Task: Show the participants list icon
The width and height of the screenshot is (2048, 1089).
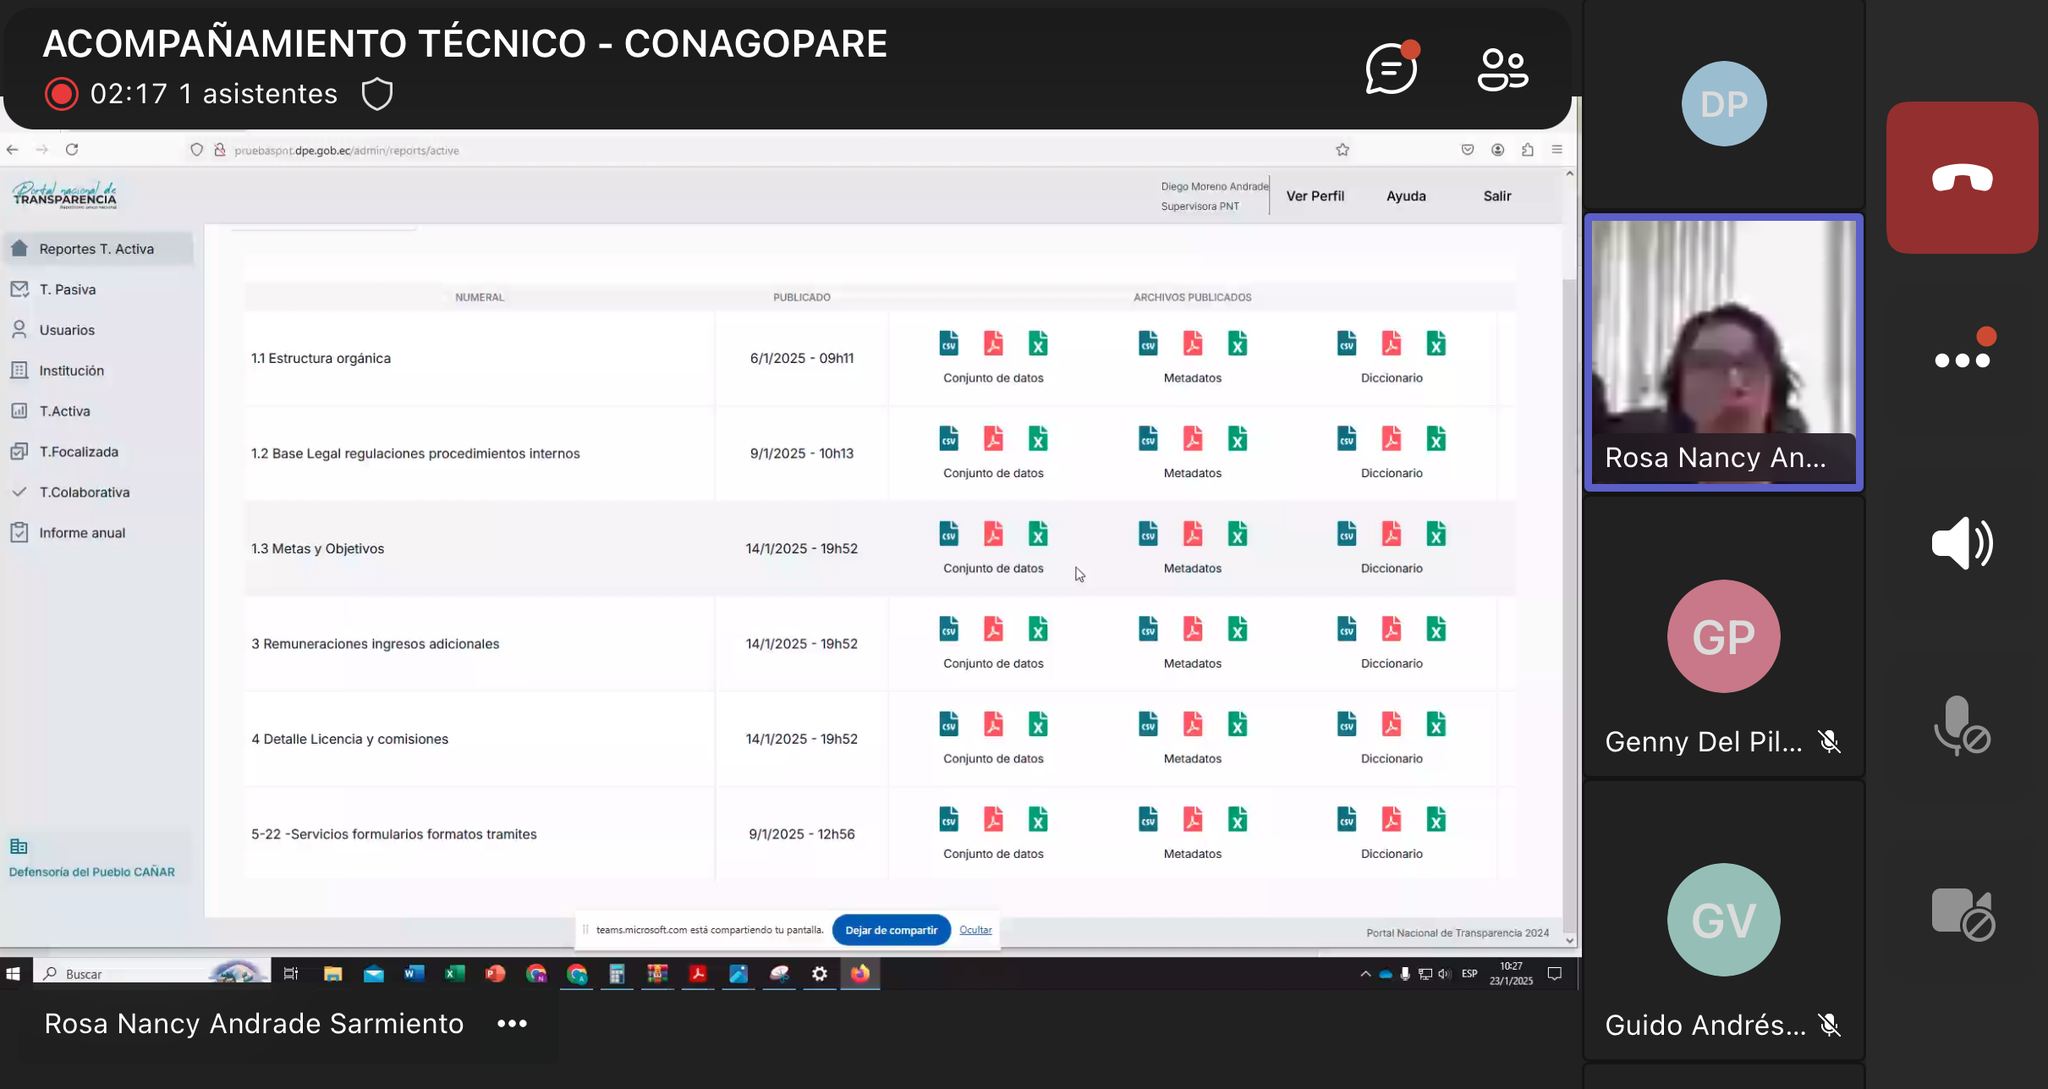Action: click(x=1502, y=69)
